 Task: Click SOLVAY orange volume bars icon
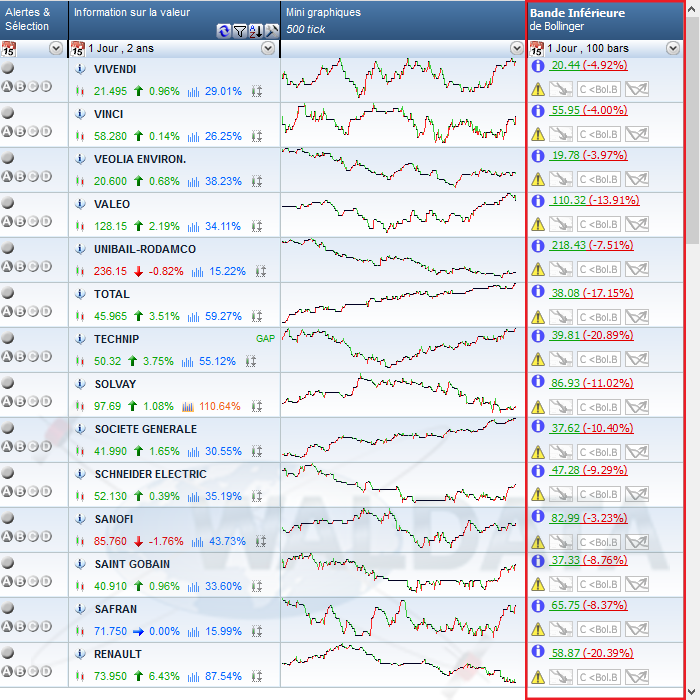[x=188, y=407]
